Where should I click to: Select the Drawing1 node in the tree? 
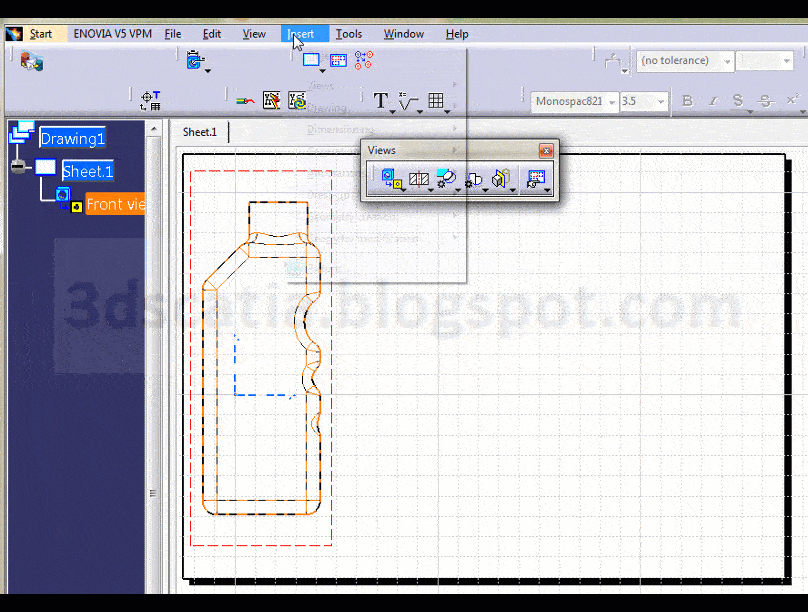[71, 138]
